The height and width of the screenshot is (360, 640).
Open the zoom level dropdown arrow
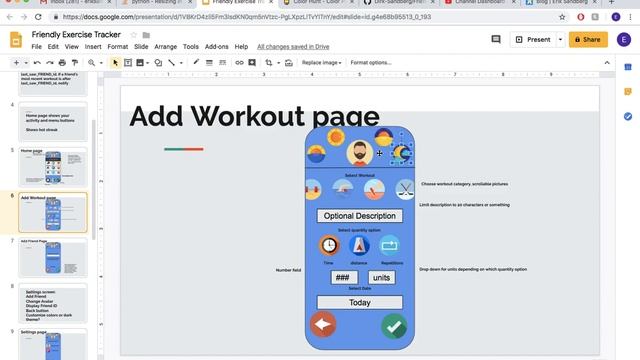[101, 63]
